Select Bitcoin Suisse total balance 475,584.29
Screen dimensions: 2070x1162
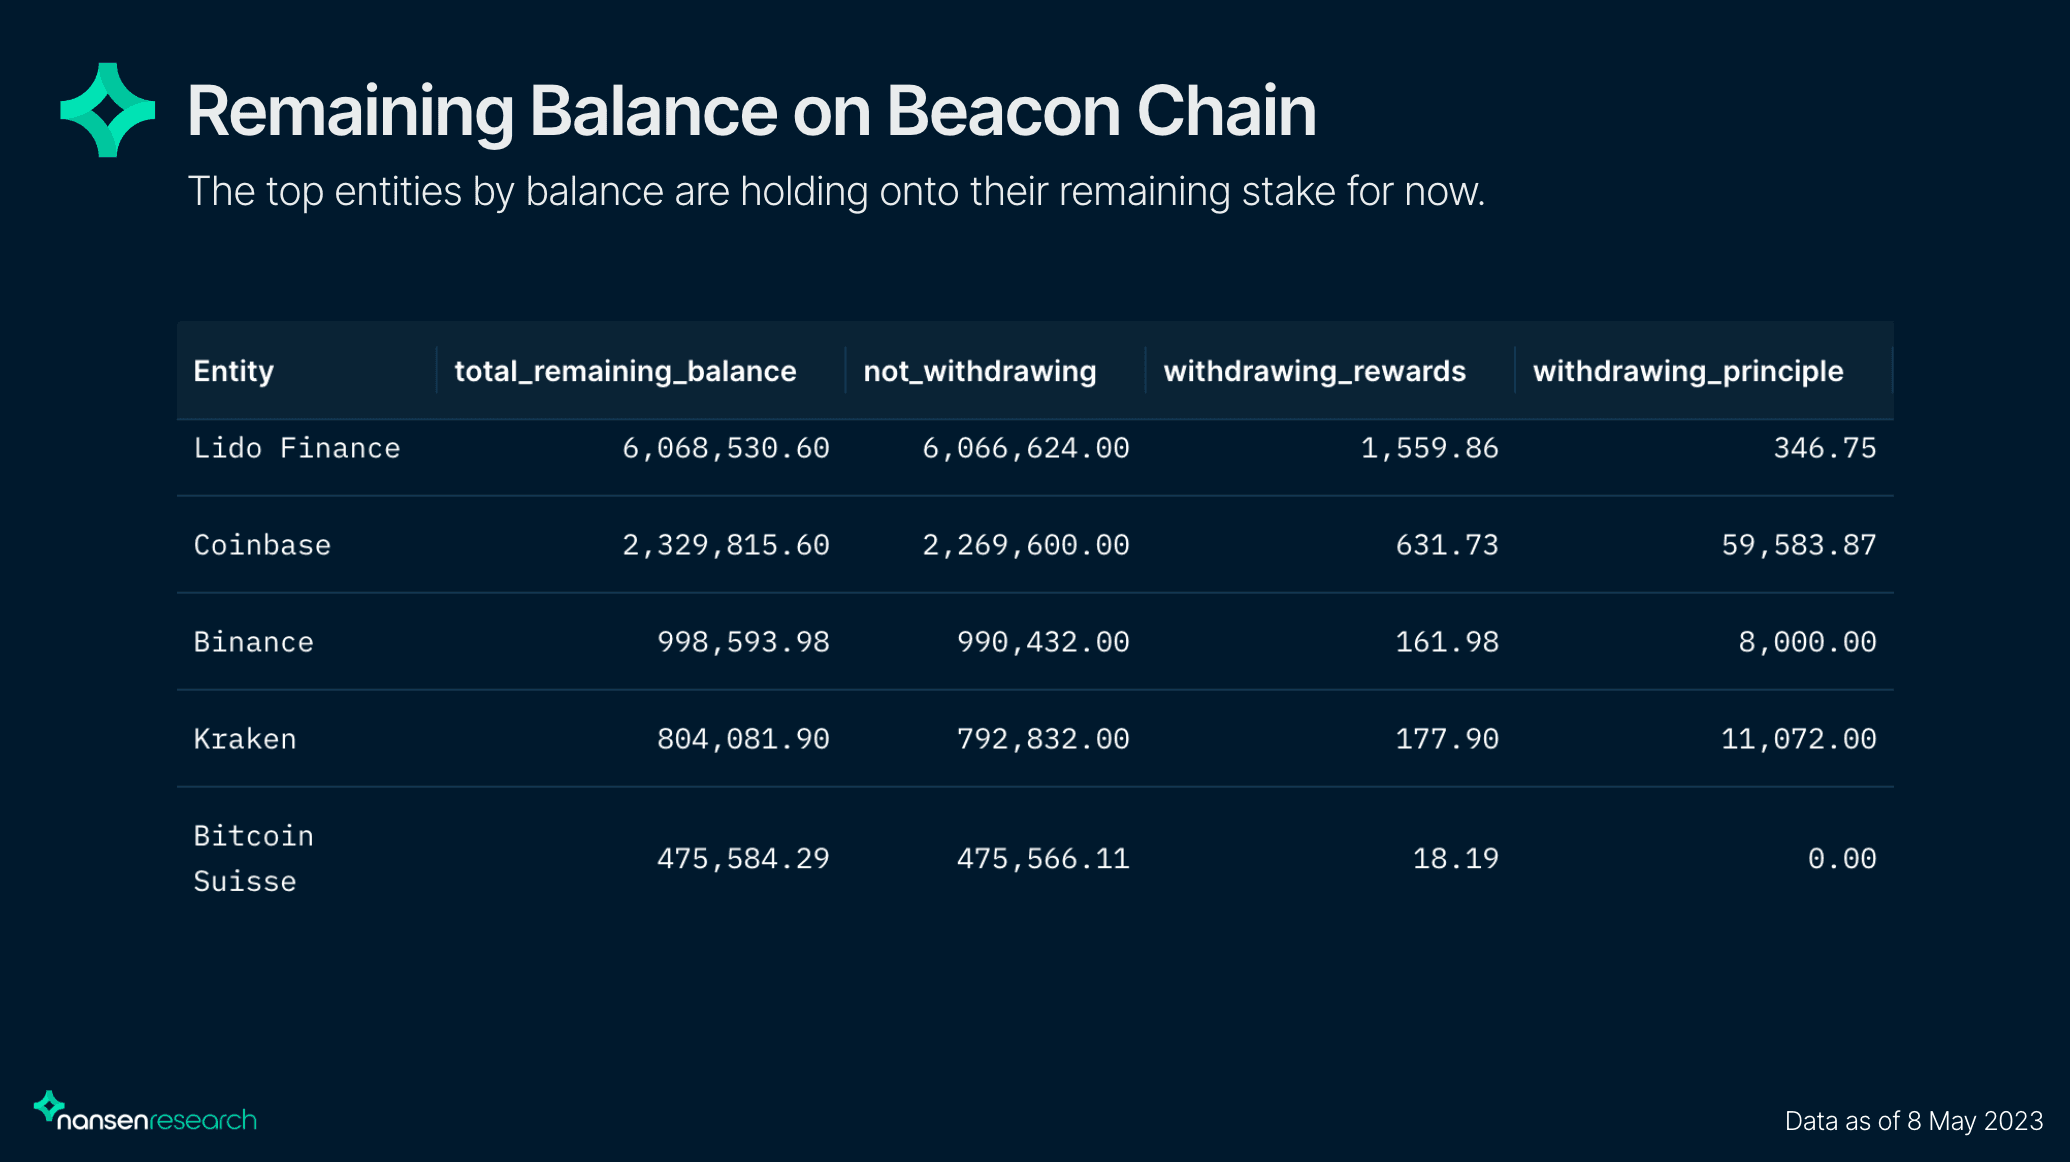(743, 858)
